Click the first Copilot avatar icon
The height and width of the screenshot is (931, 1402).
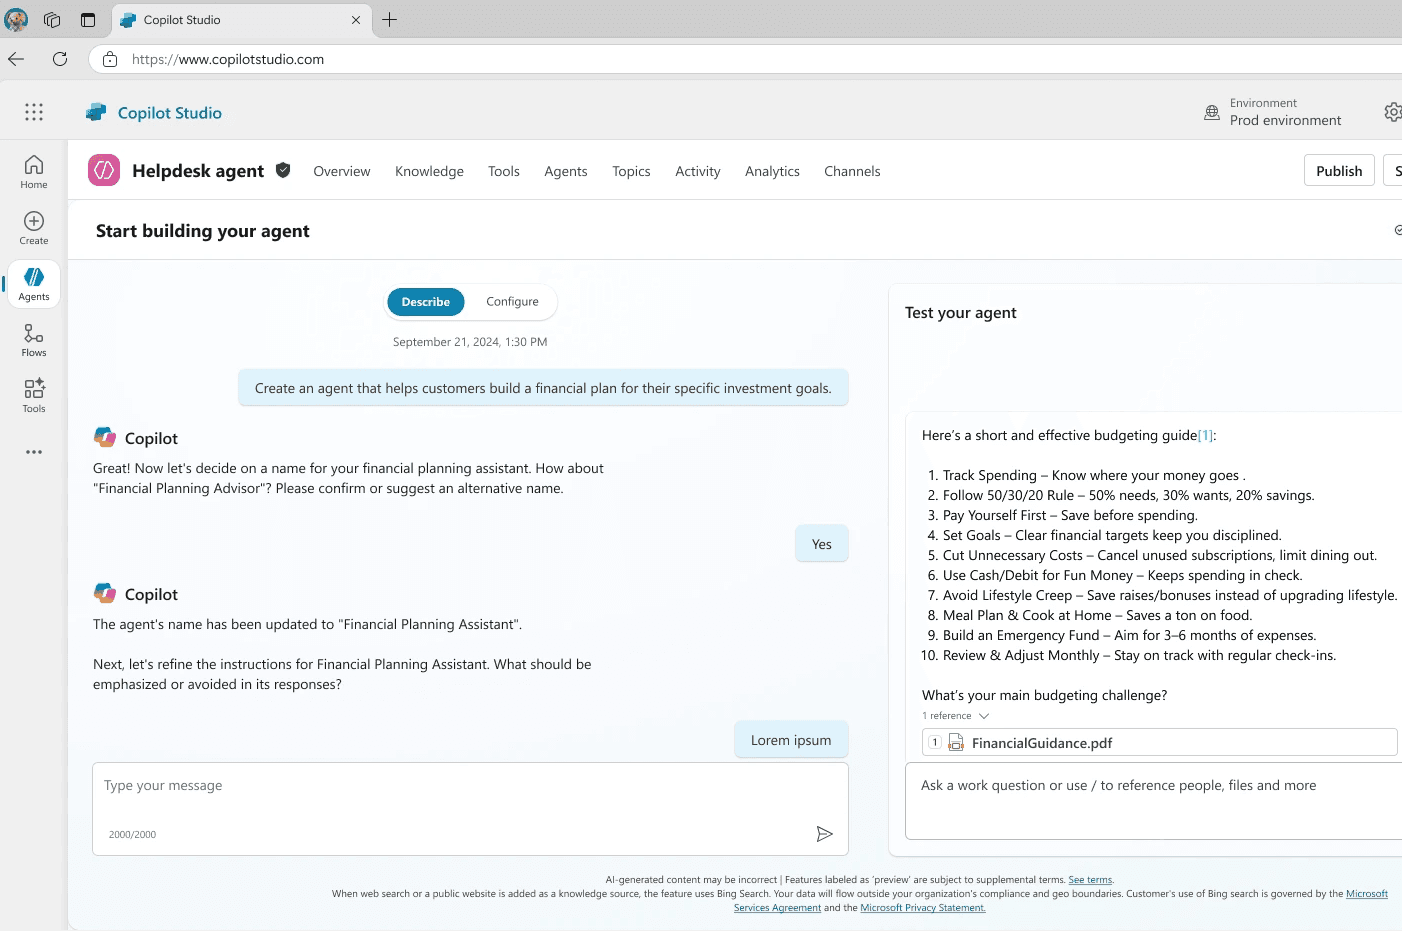click(105, 437)
